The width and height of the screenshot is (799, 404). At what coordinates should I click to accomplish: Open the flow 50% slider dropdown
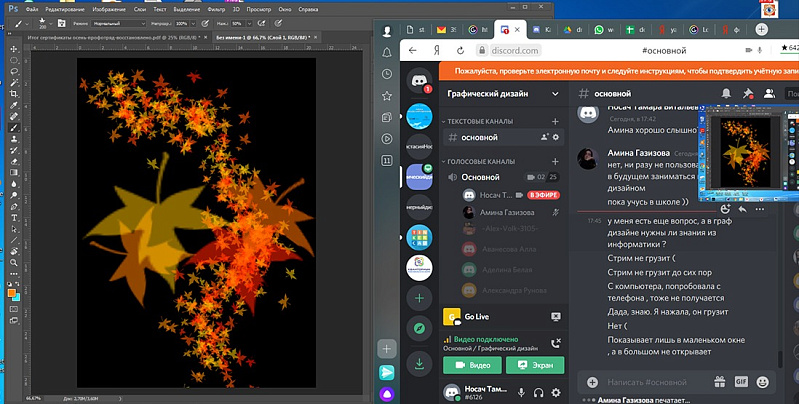coord(249,23)
